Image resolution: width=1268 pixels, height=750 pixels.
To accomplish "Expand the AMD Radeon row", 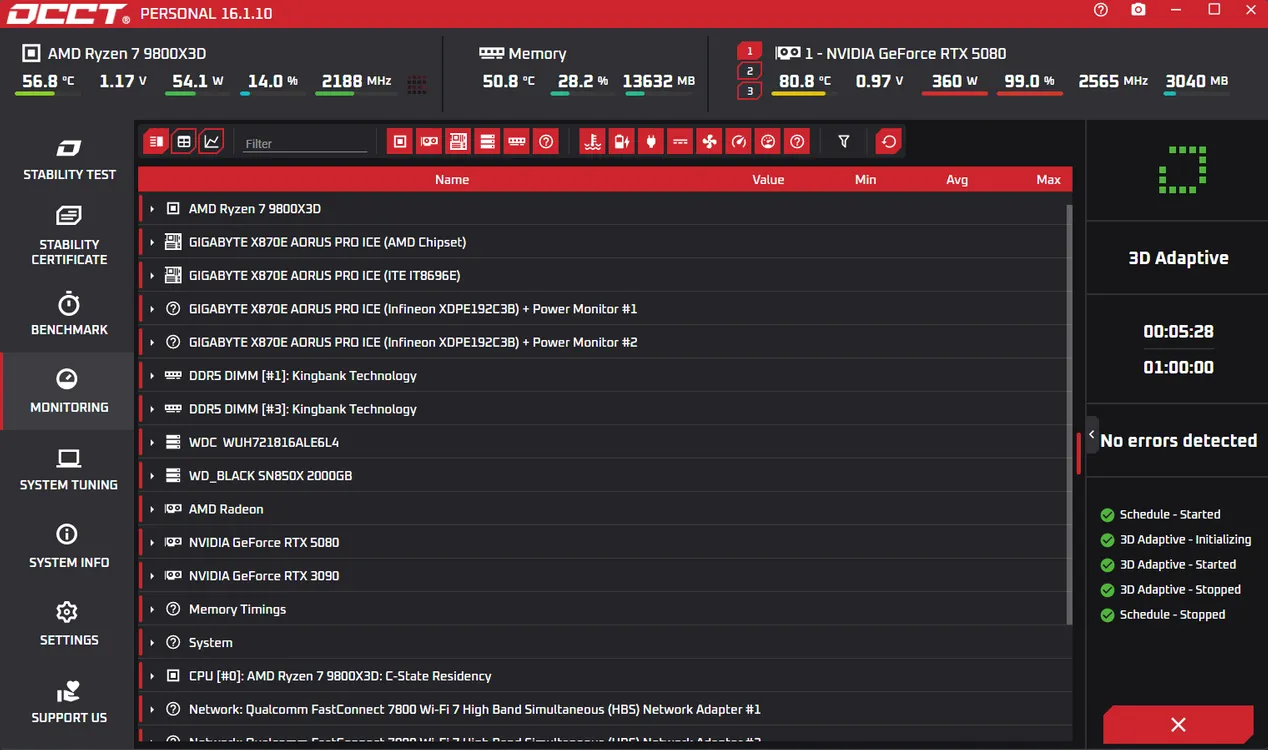I will [152, 509].
